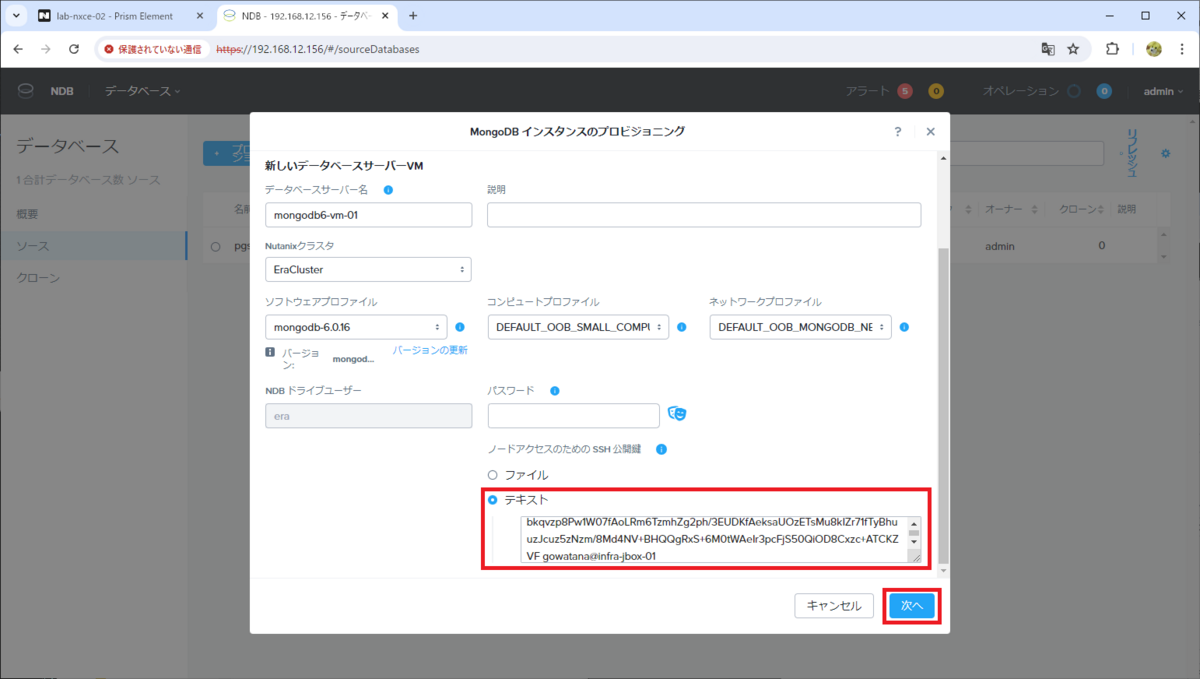Select the ファイル radio option
Viewport: 1200px width, 679px height.
point(492,475)
